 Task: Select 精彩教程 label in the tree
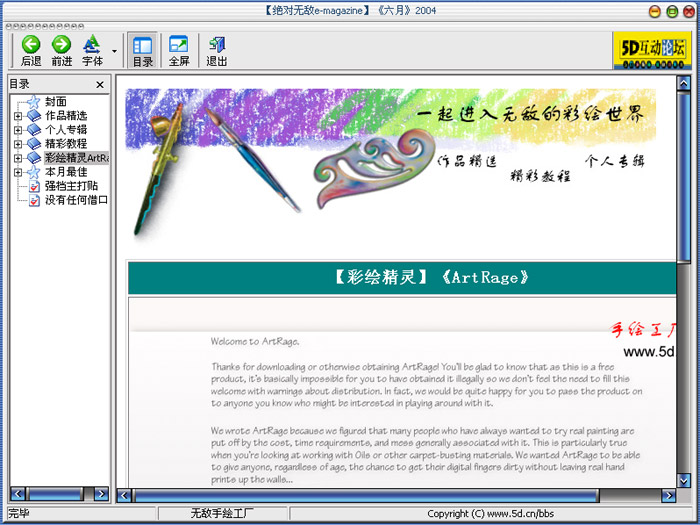(66, 144)
